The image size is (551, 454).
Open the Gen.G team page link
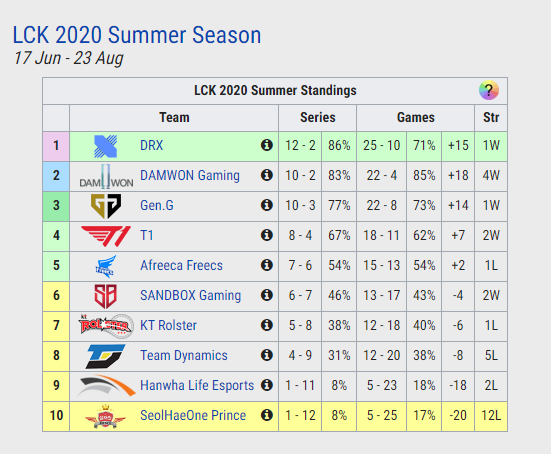[x=157, y=205]
